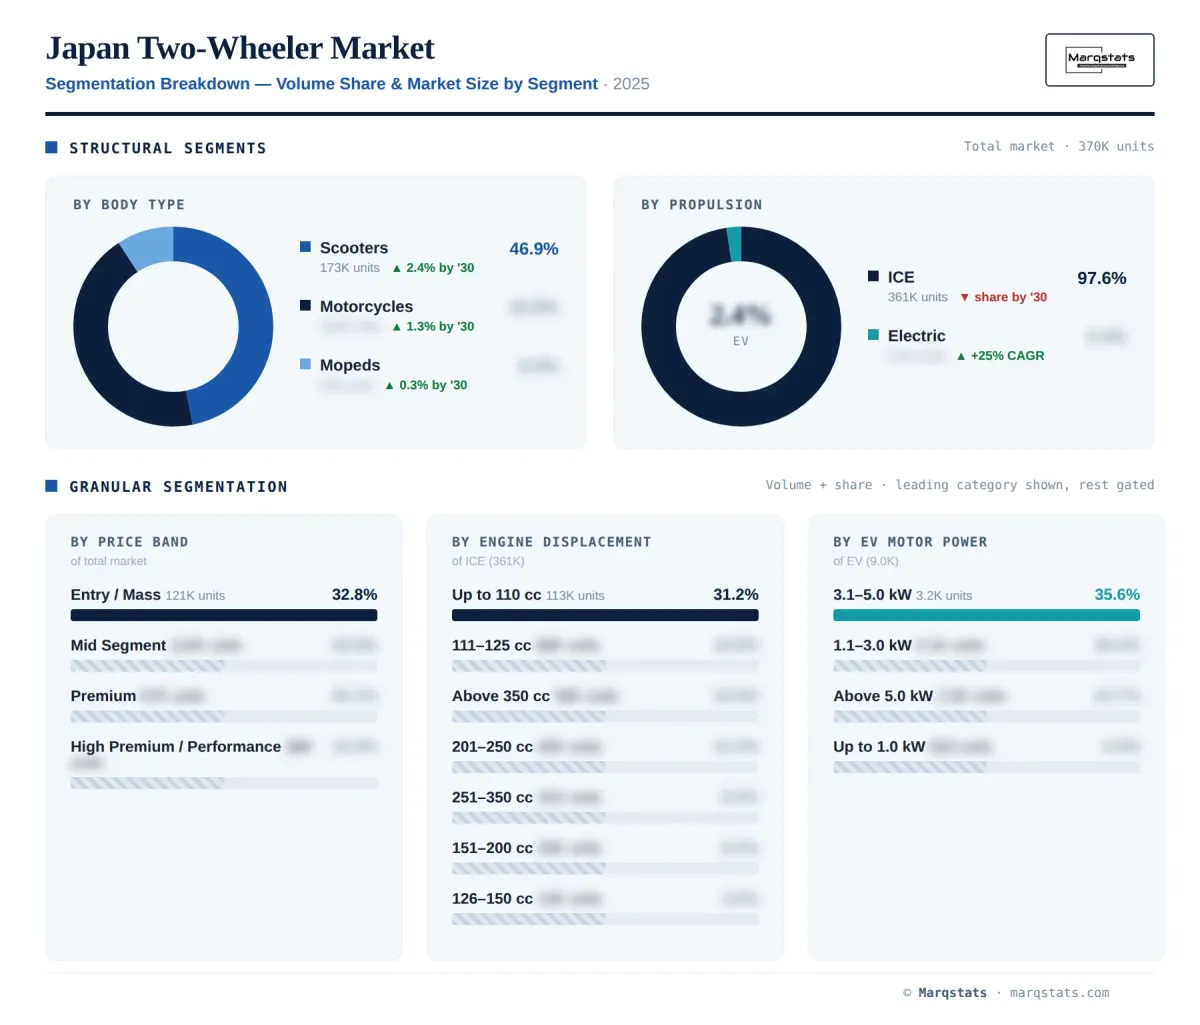The image size is (1200, 1025).
Task: Click the body type donut chart
Action: click(x=173, y=326)
